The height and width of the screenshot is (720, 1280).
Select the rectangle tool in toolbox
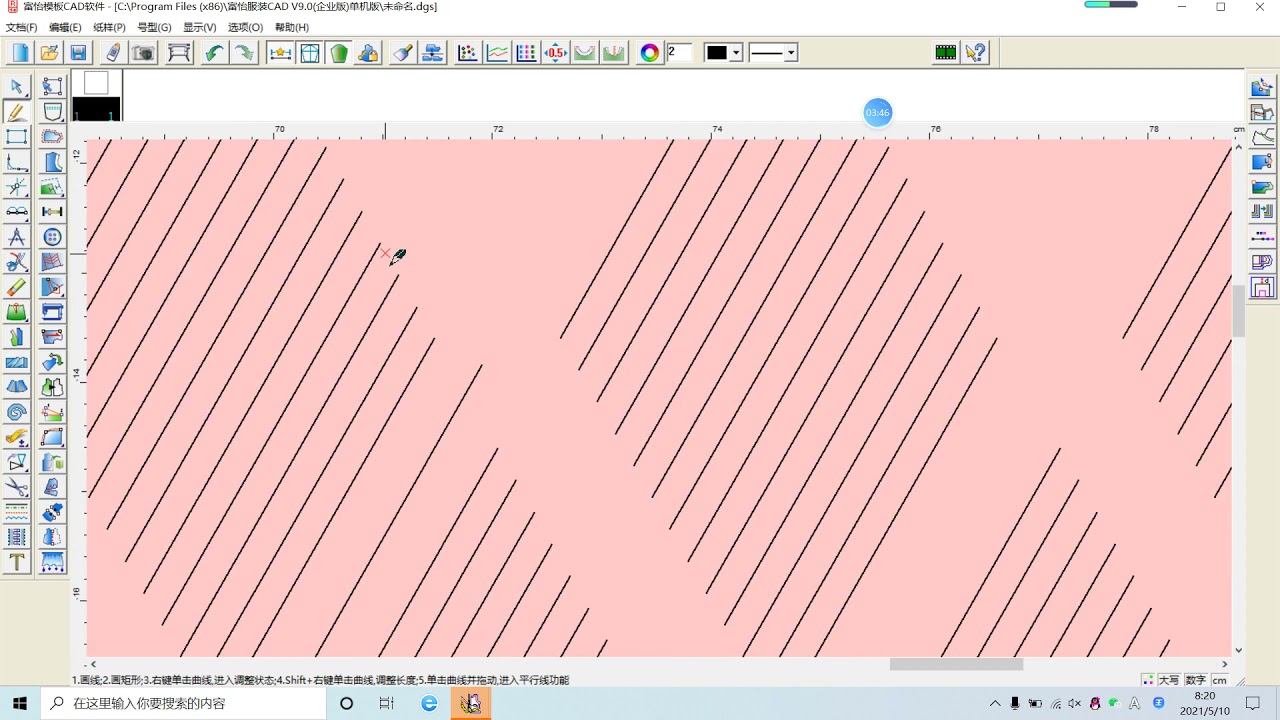point(17,137)
